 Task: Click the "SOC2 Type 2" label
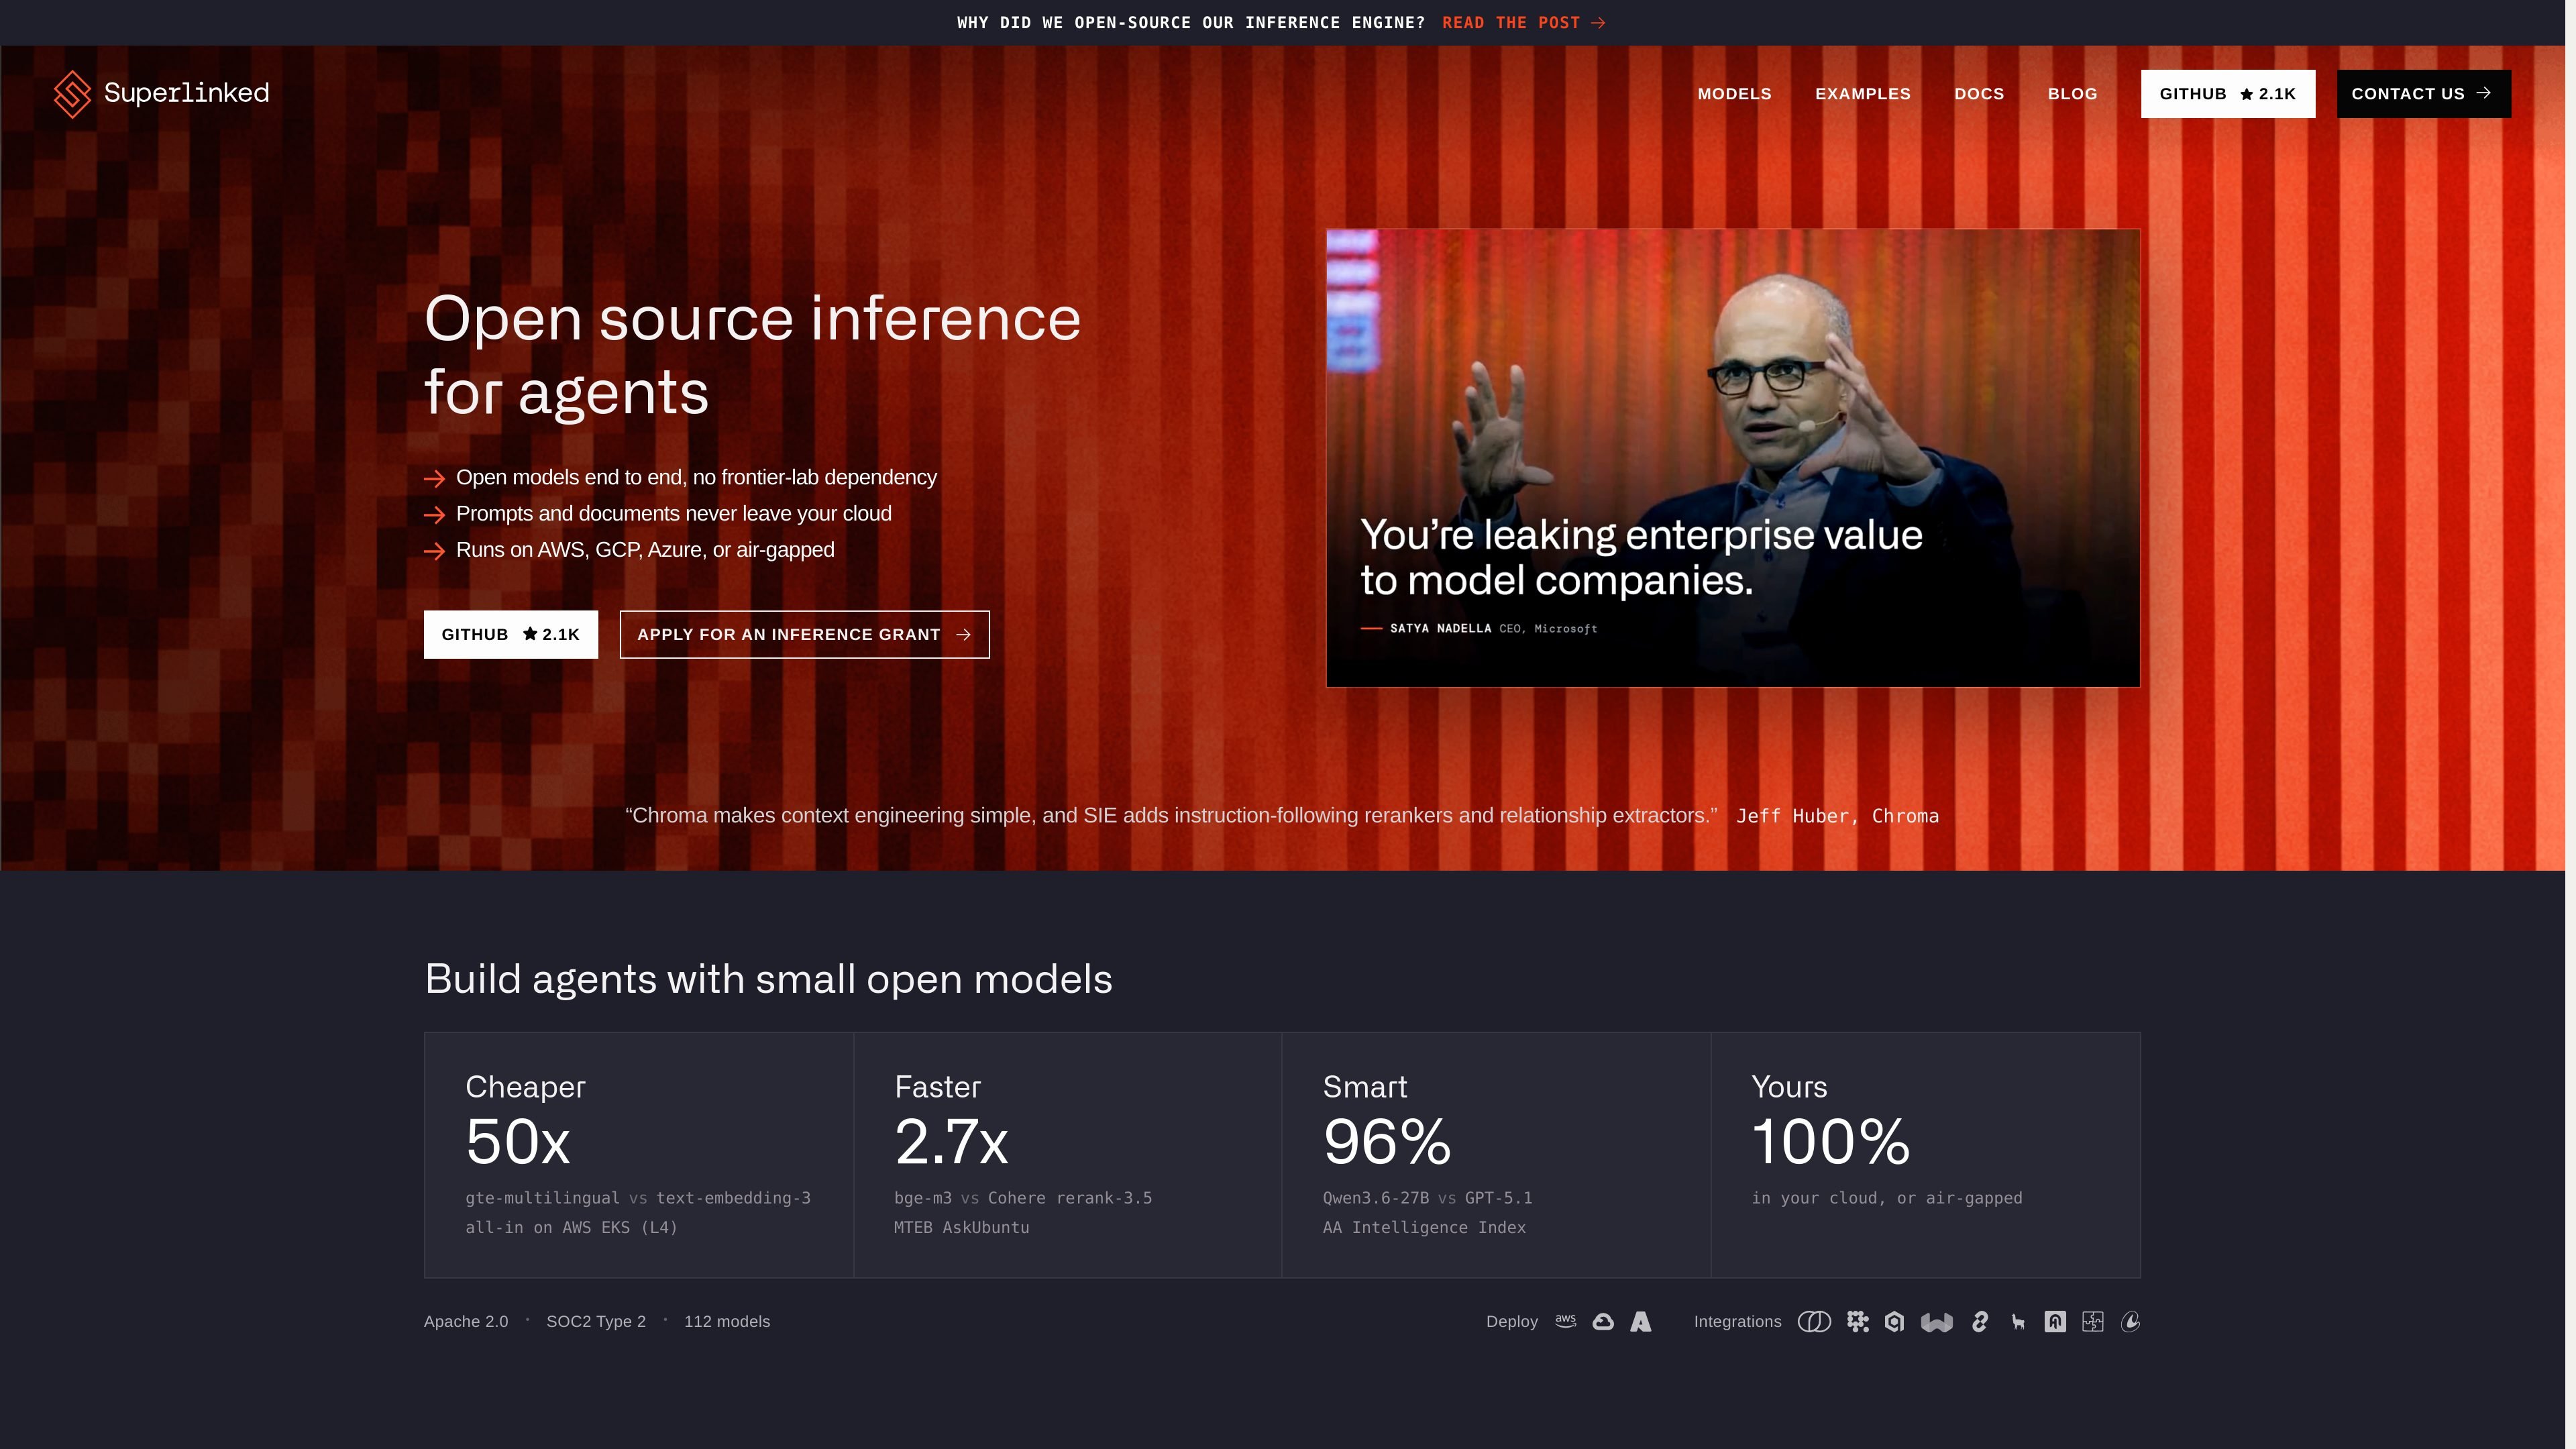(596, 1321)
